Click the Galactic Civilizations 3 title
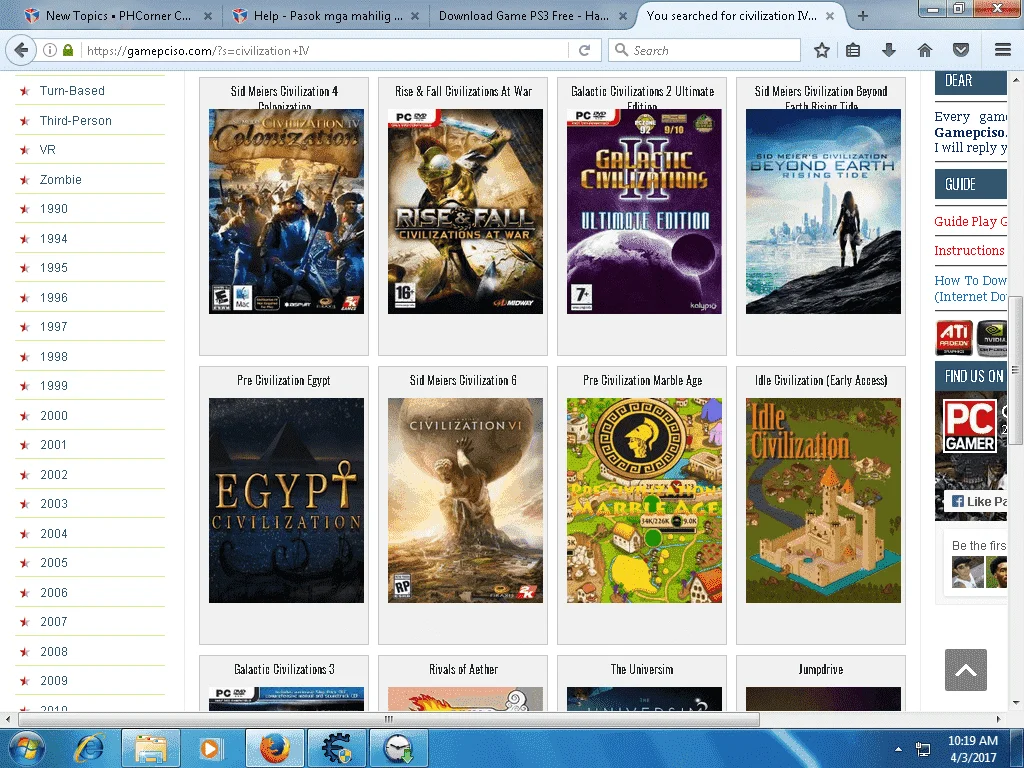 pyautogui.click(x=284, y=669)
